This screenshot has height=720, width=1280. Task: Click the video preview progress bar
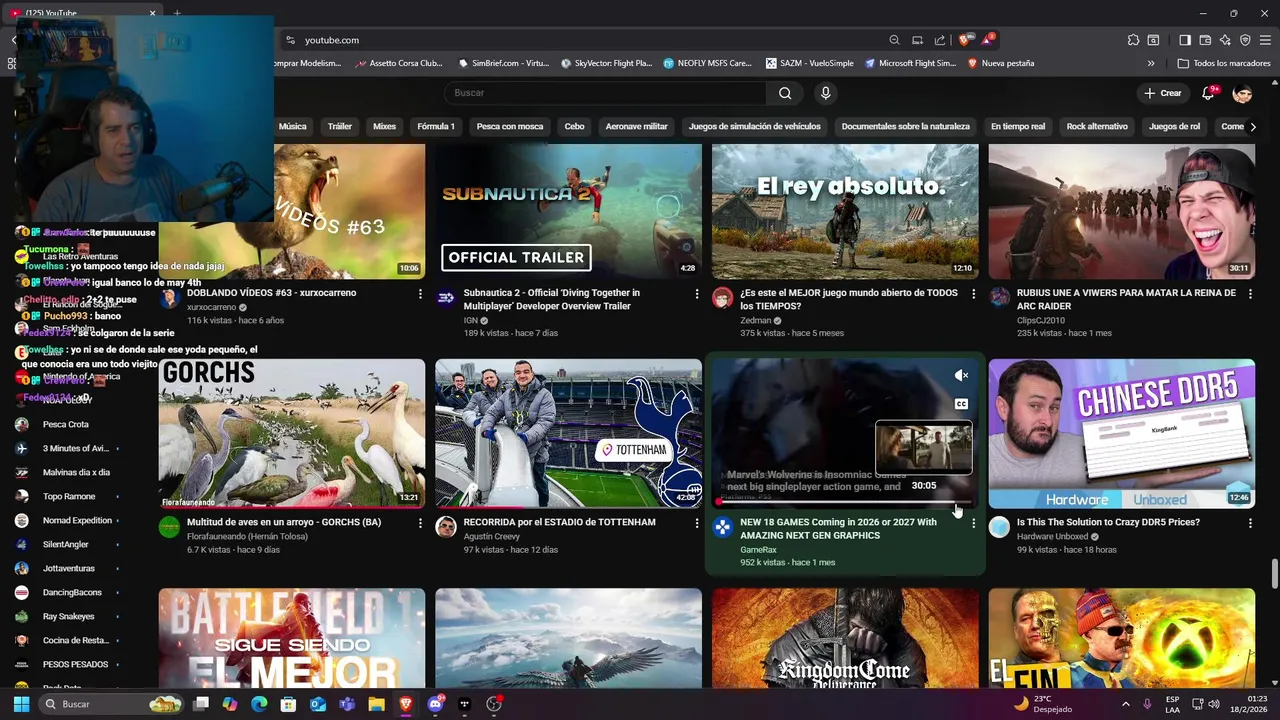point(845,503)
